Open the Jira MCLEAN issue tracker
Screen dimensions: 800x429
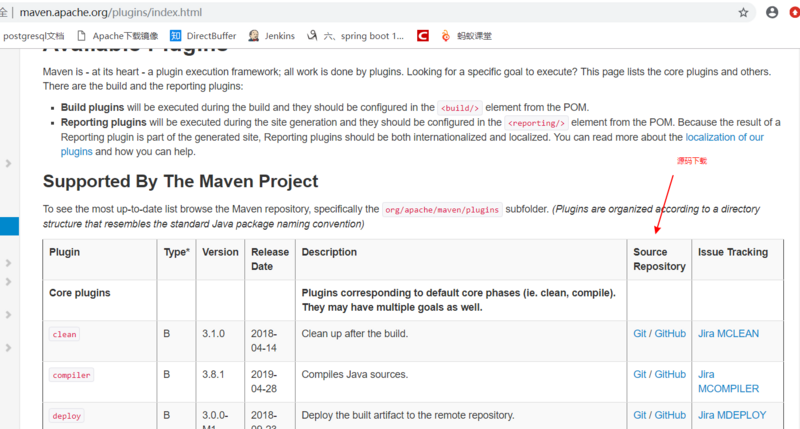(728, 334)
